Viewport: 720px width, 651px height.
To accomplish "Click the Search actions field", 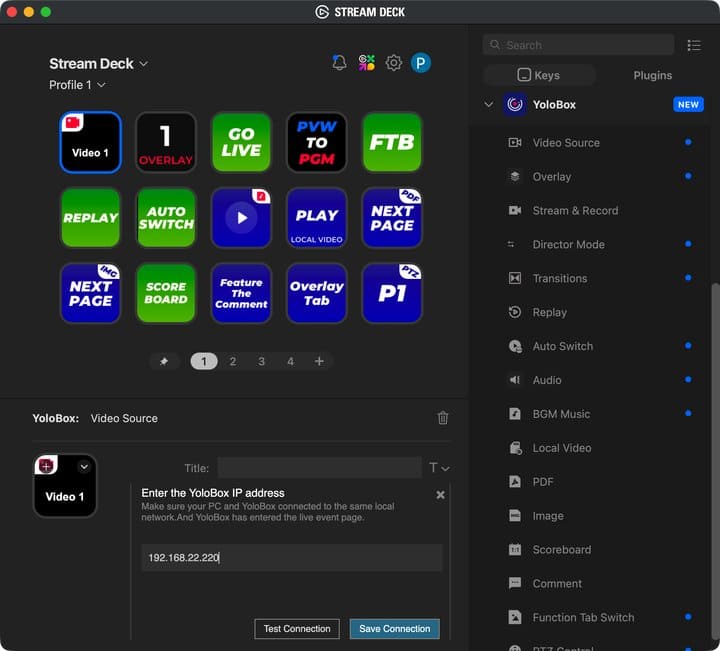I will pyautogui.click(x=579, y=45).
